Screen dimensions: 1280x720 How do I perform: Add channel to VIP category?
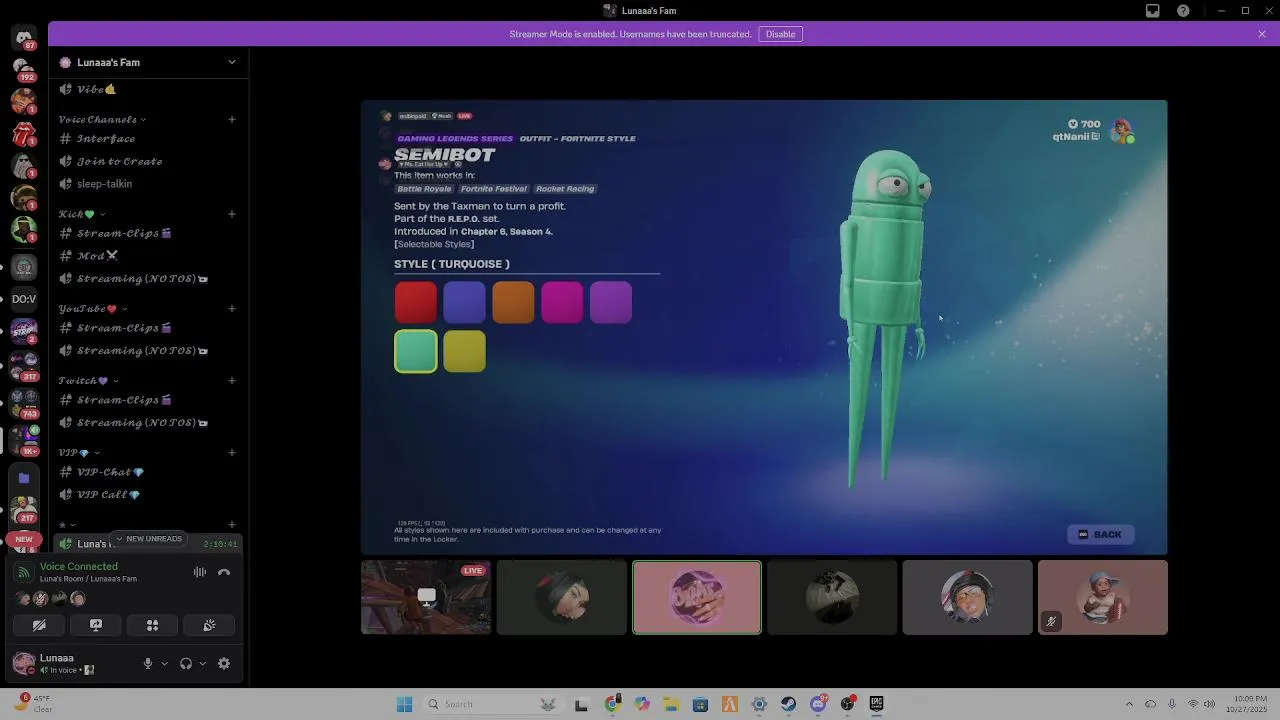click(x=232, y=453)
